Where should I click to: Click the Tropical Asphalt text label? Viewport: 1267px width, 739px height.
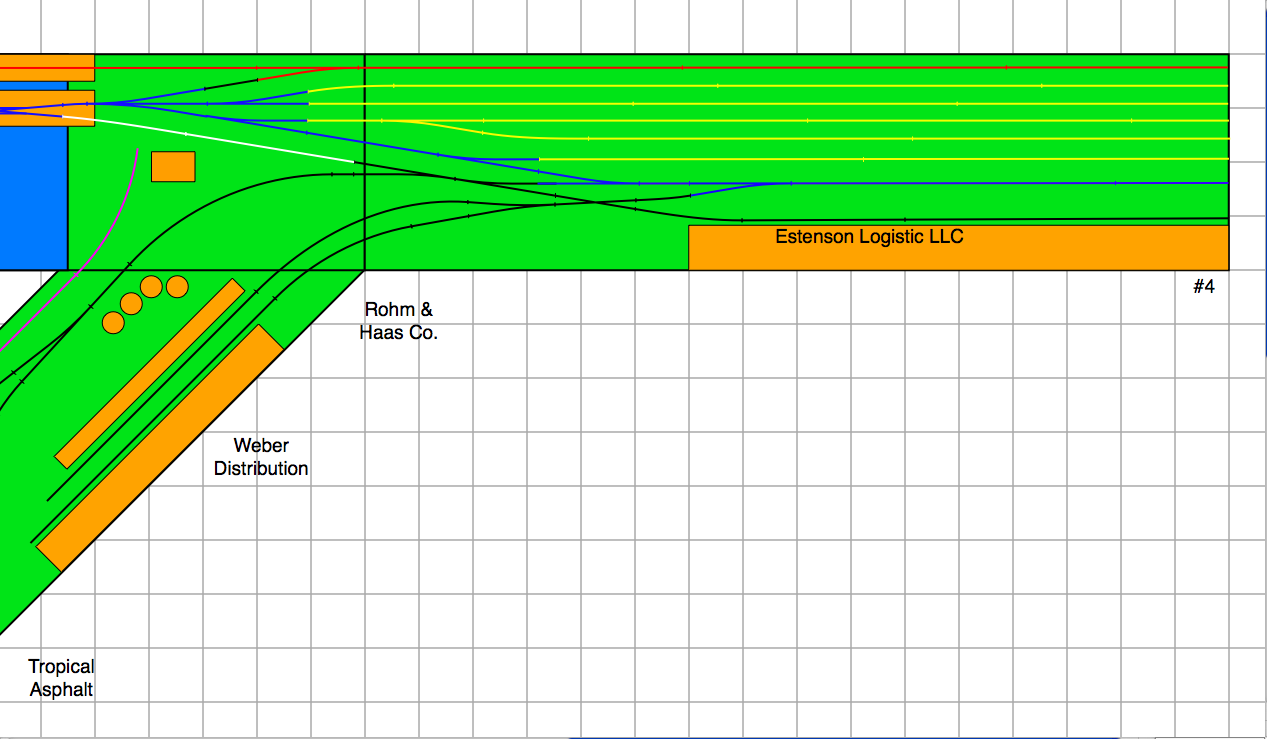pos(61,677)
